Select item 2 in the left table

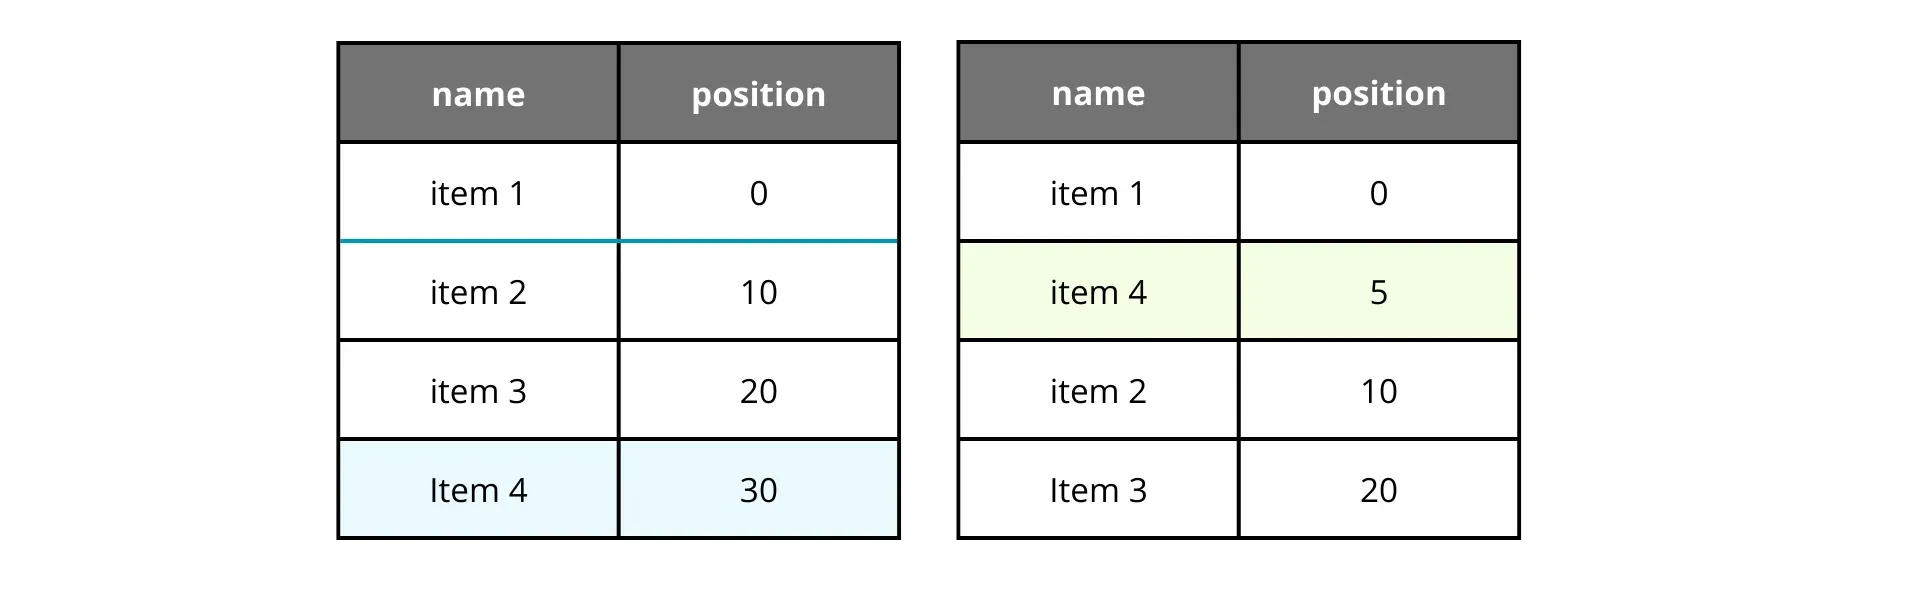(478, 291)
